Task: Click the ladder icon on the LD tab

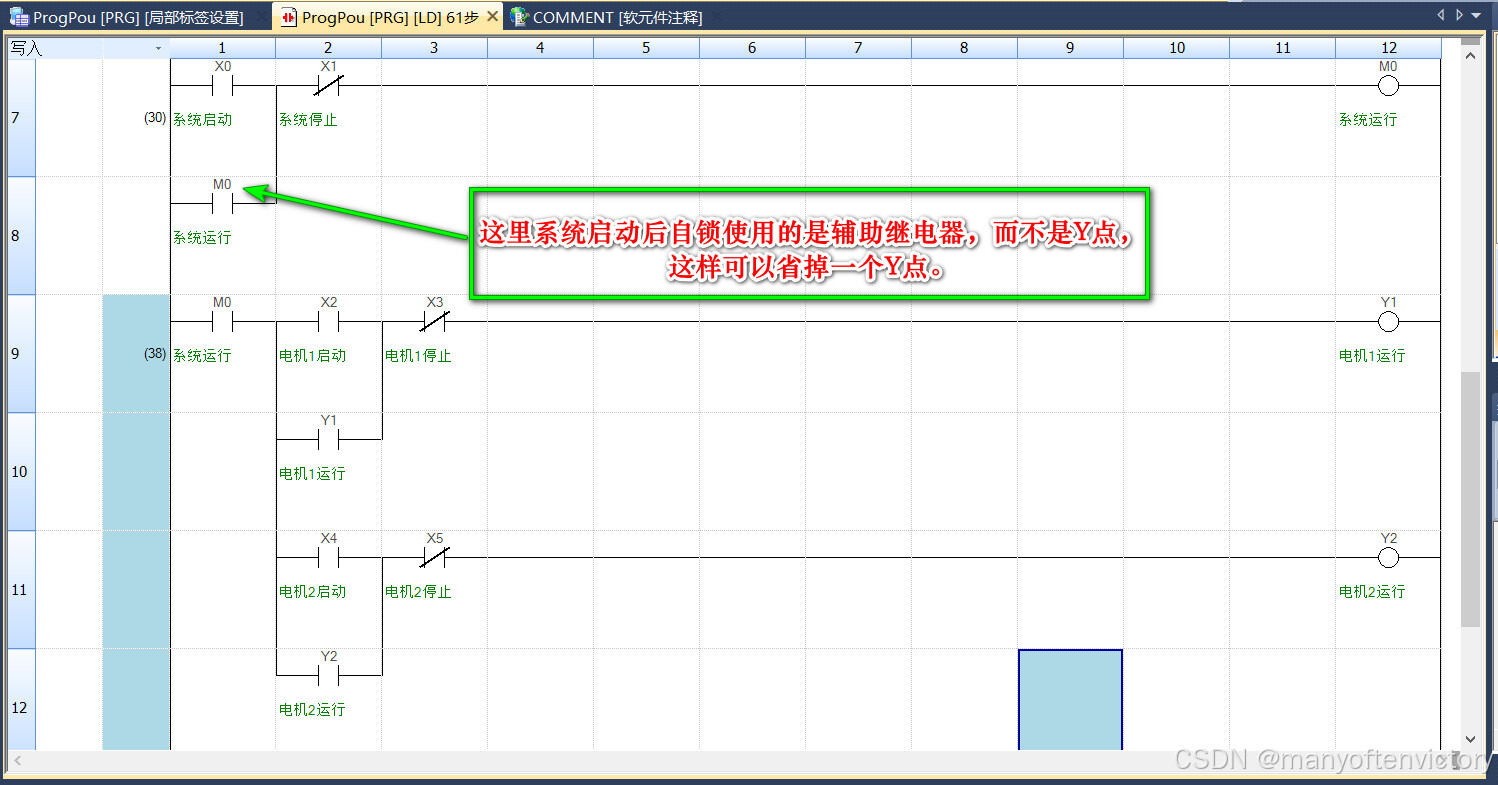Action: pyautogui.click(x=288, y=17)
